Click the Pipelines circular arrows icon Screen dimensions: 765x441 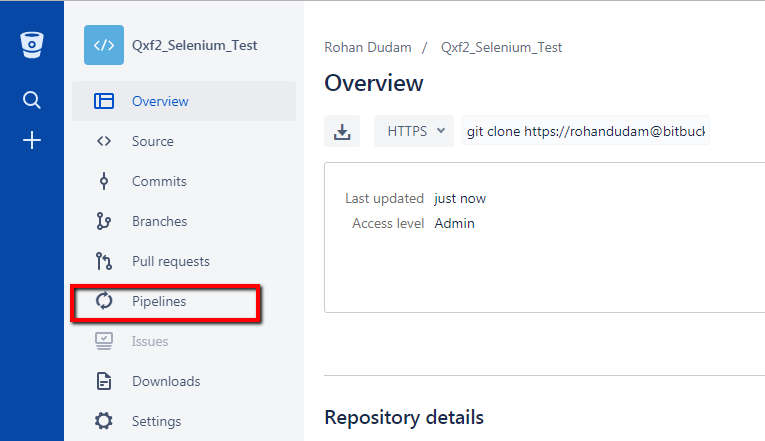pyautogui.click(x=104, y=301)
